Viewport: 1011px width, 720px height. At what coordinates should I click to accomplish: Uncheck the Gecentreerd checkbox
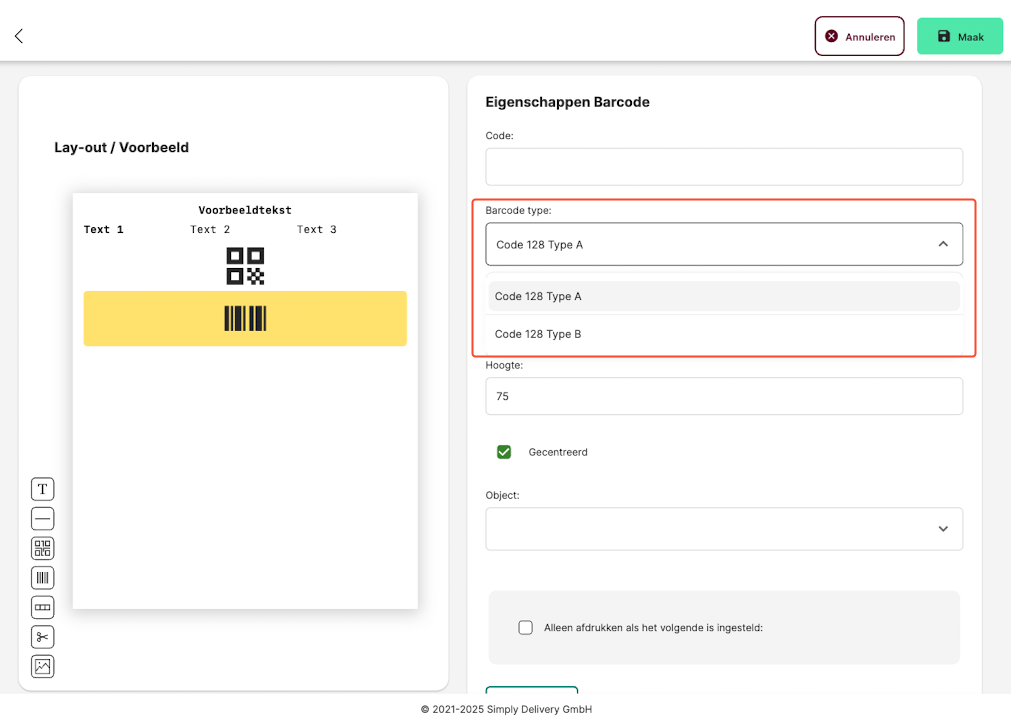(504, 452)
